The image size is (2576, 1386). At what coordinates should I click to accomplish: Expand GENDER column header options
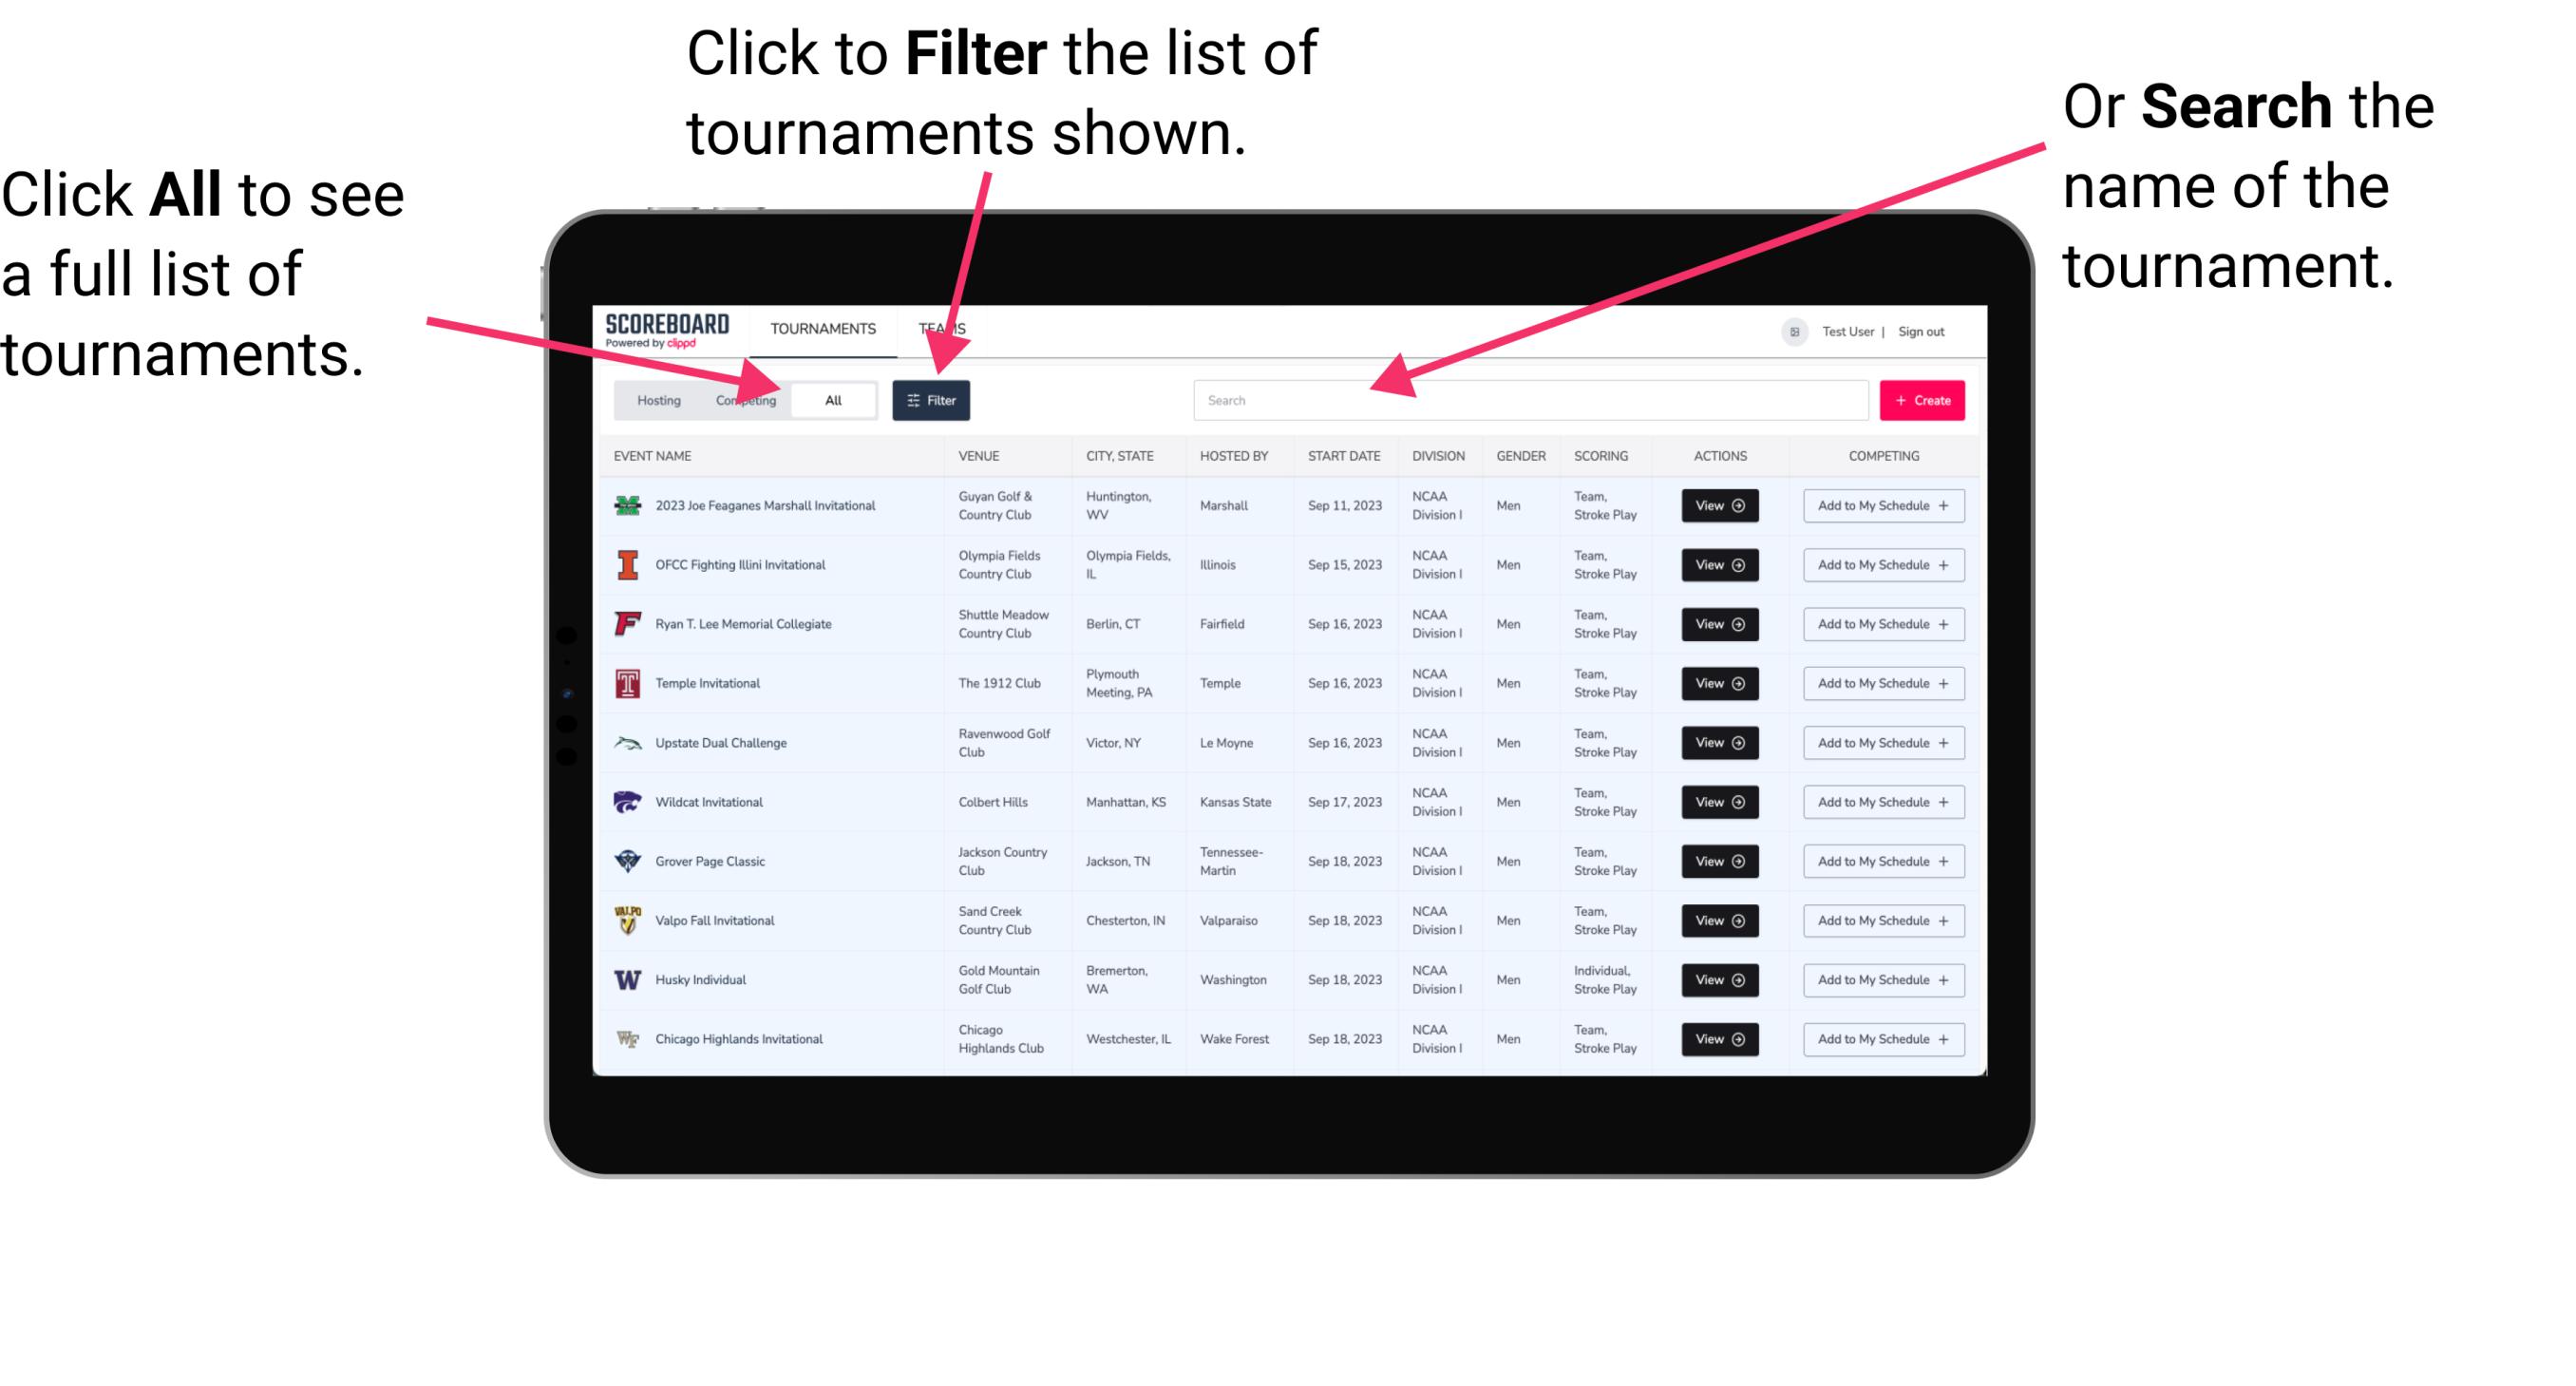1518,456
